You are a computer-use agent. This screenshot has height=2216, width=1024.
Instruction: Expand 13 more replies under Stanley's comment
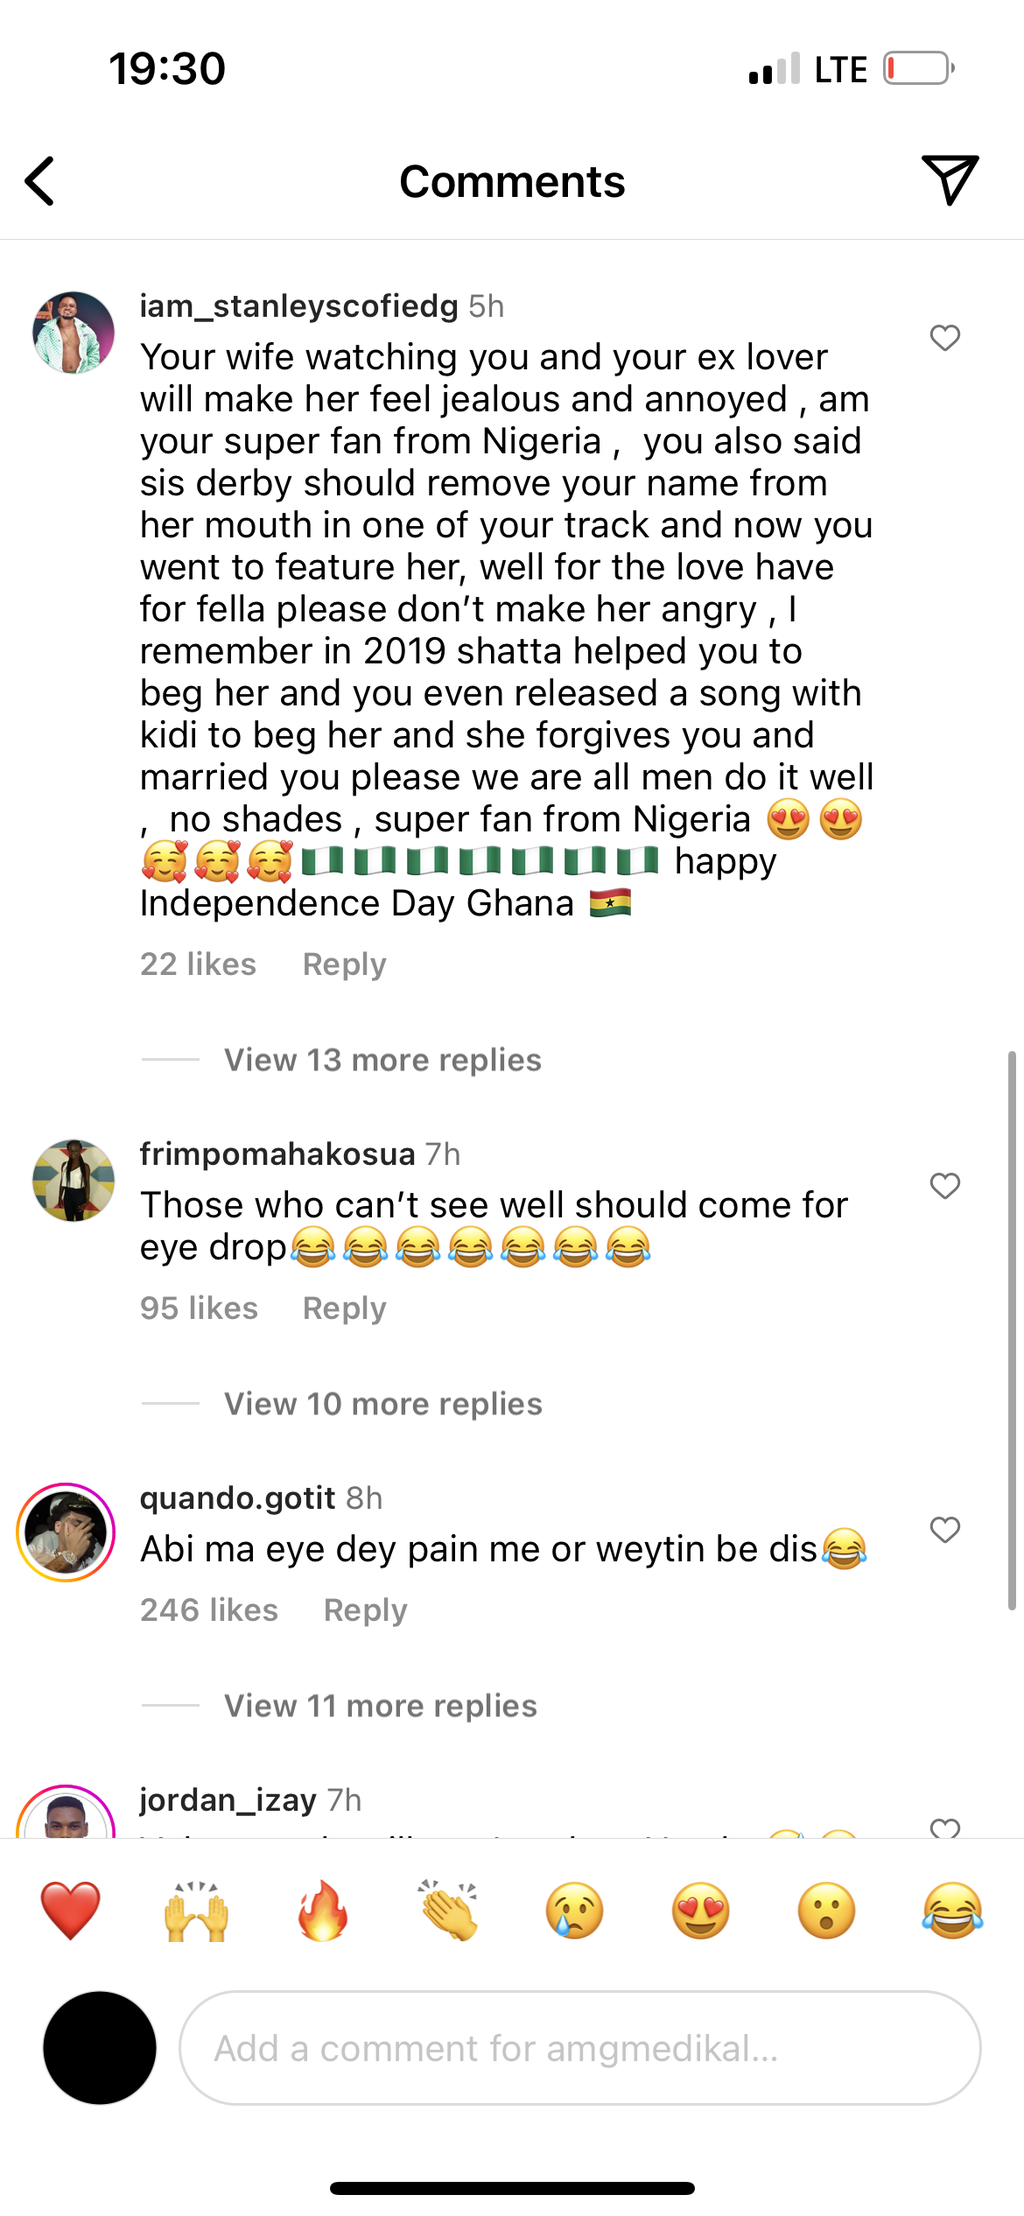(381, 1059)
